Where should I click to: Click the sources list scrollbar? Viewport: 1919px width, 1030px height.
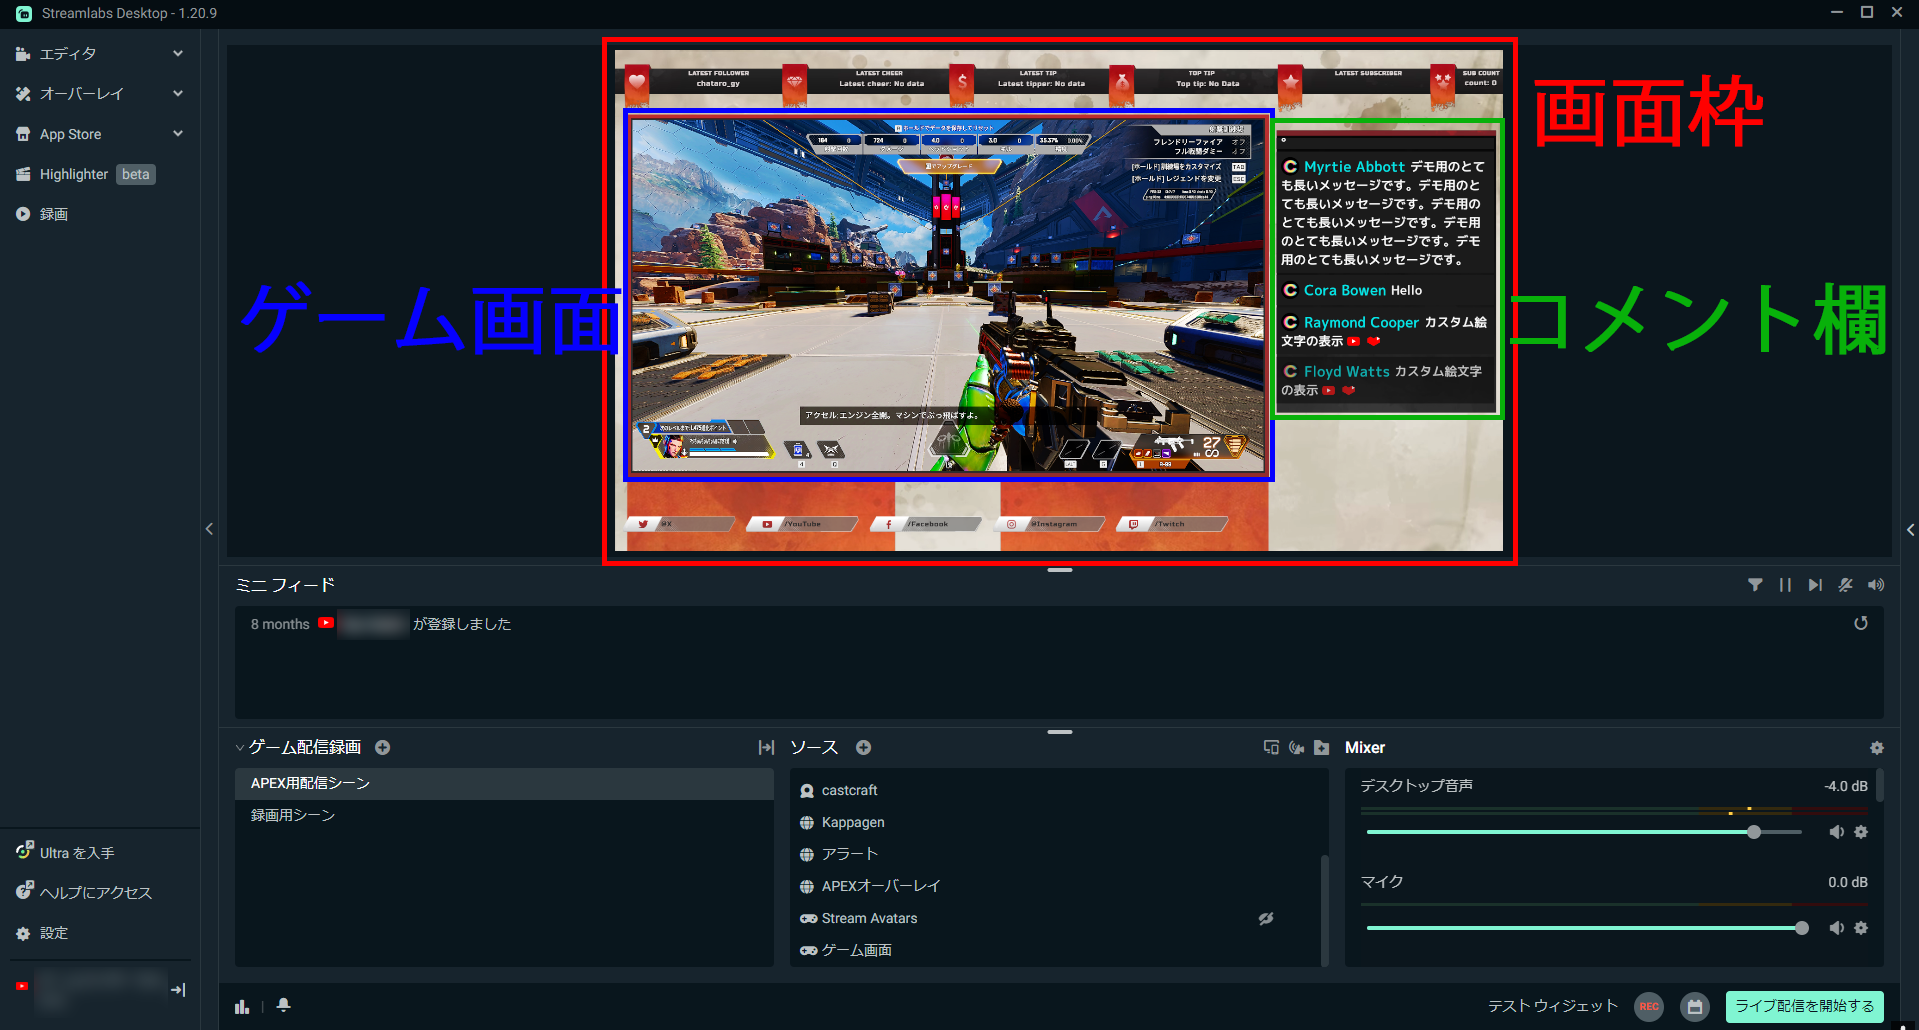click(1325, 910)
